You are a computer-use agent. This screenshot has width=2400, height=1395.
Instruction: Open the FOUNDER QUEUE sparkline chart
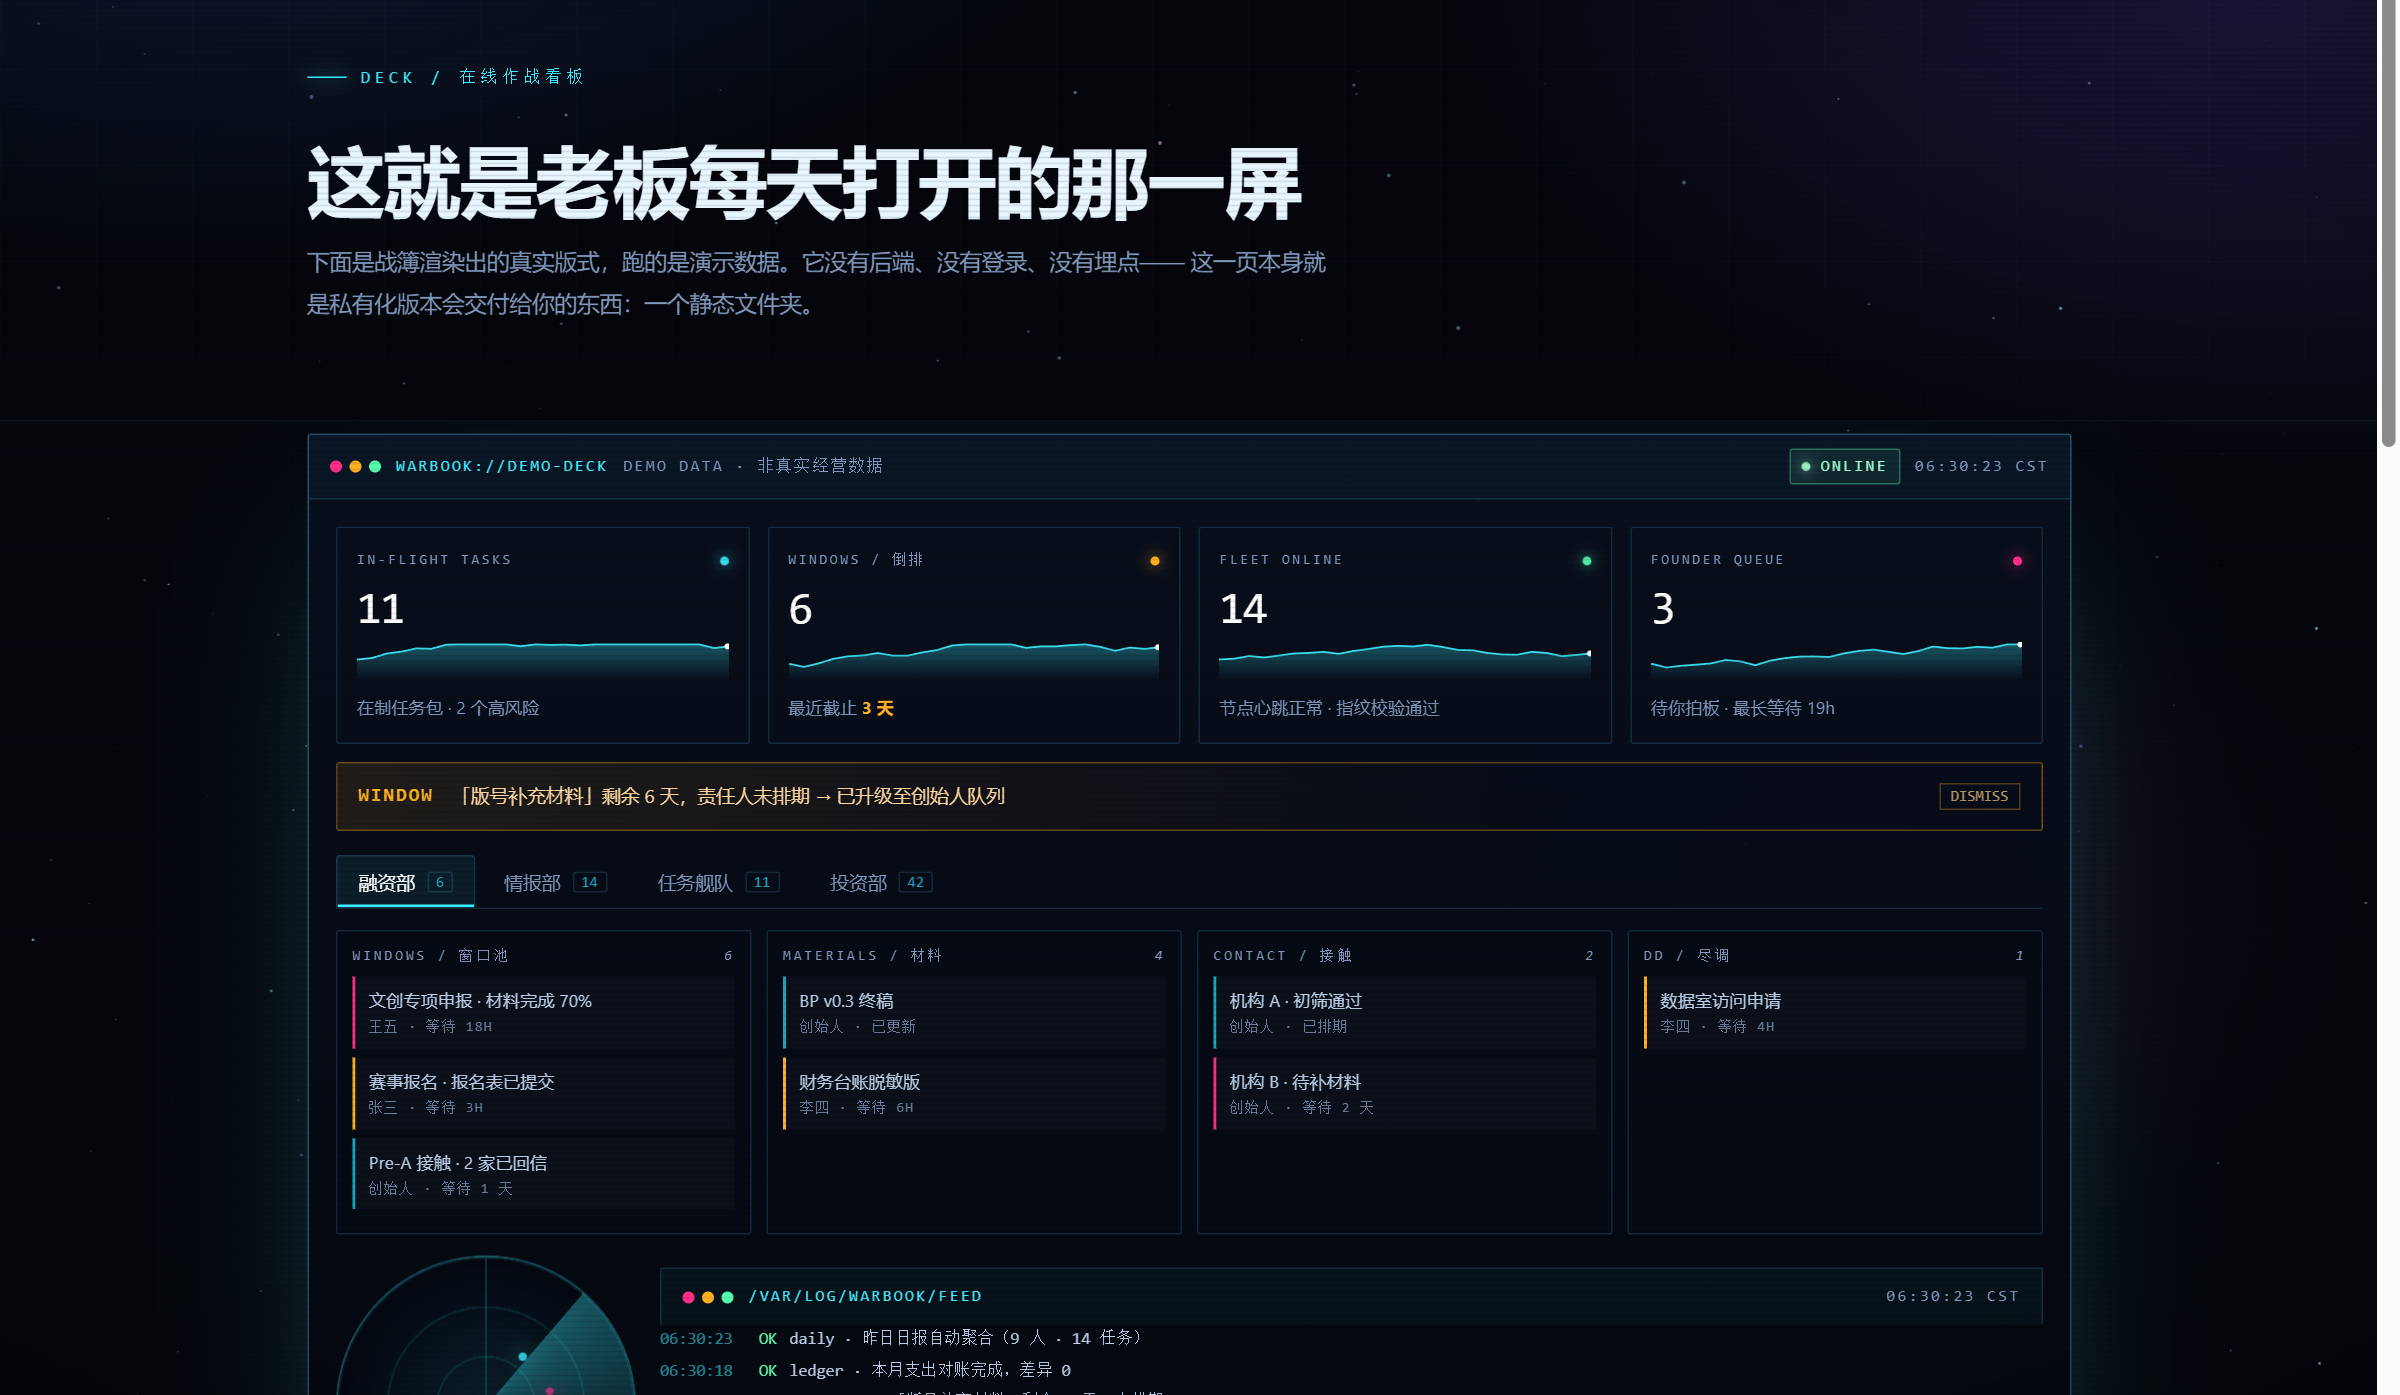(1836, 659)
